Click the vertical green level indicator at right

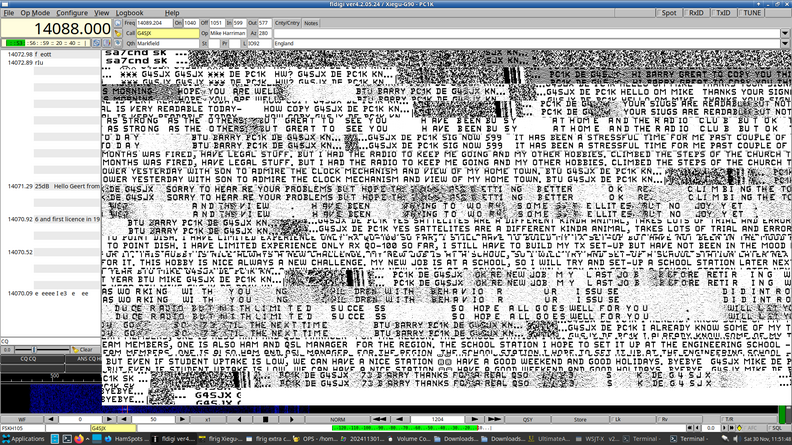(x=783, y=415)
